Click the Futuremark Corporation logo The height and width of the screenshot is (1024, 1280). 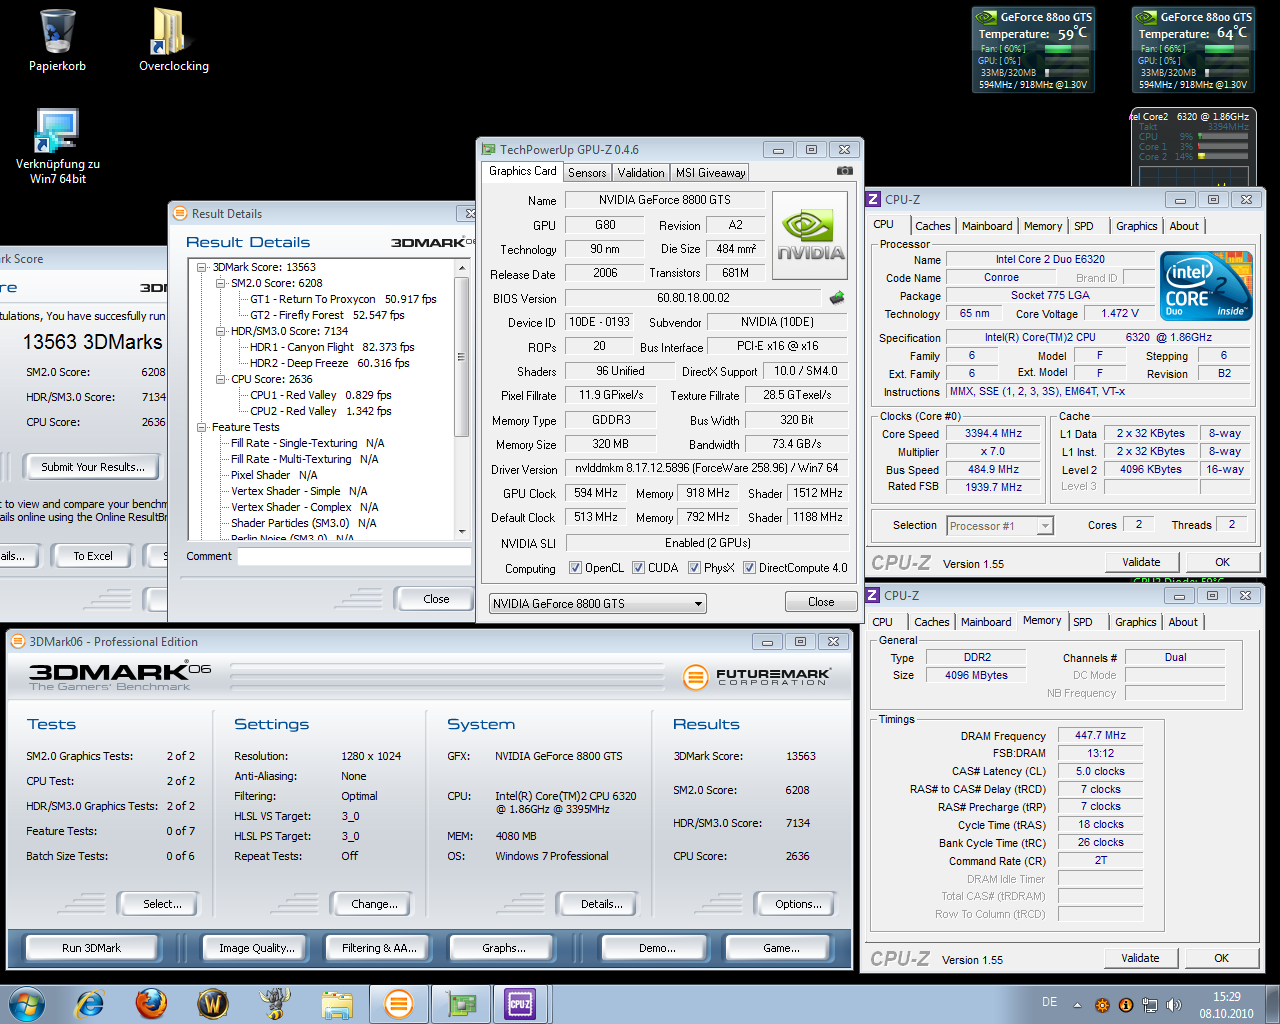pos(757,677)
